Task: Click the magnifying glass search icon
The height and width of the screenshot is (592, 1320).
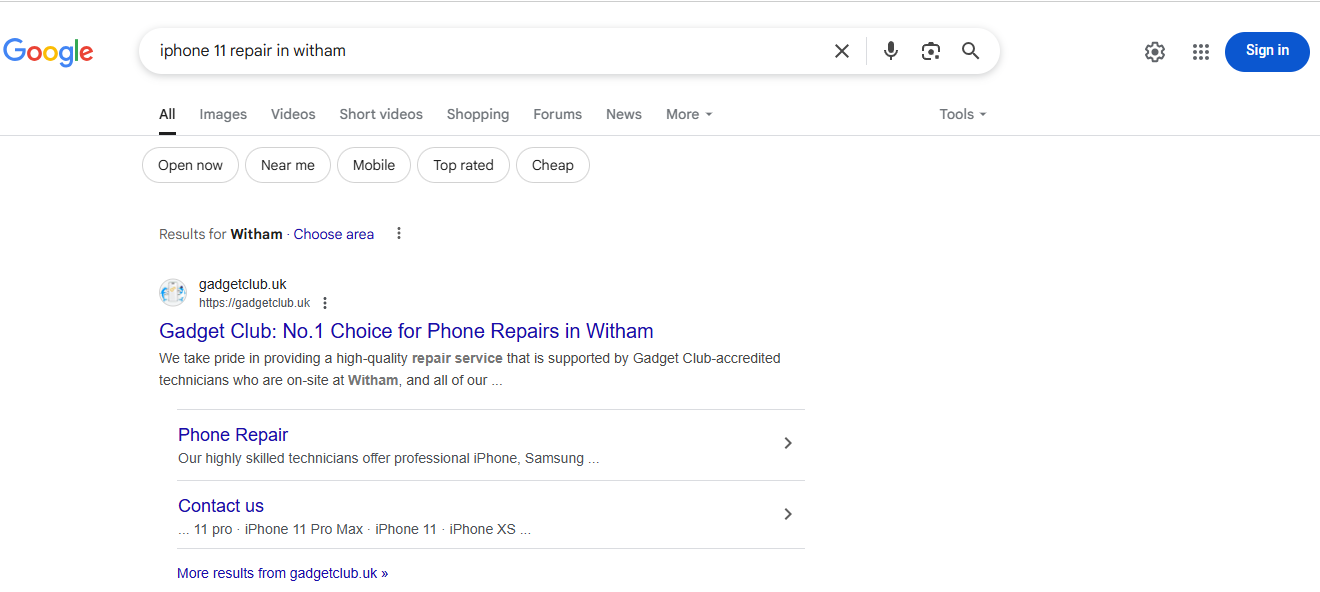Action: (971, 51)
